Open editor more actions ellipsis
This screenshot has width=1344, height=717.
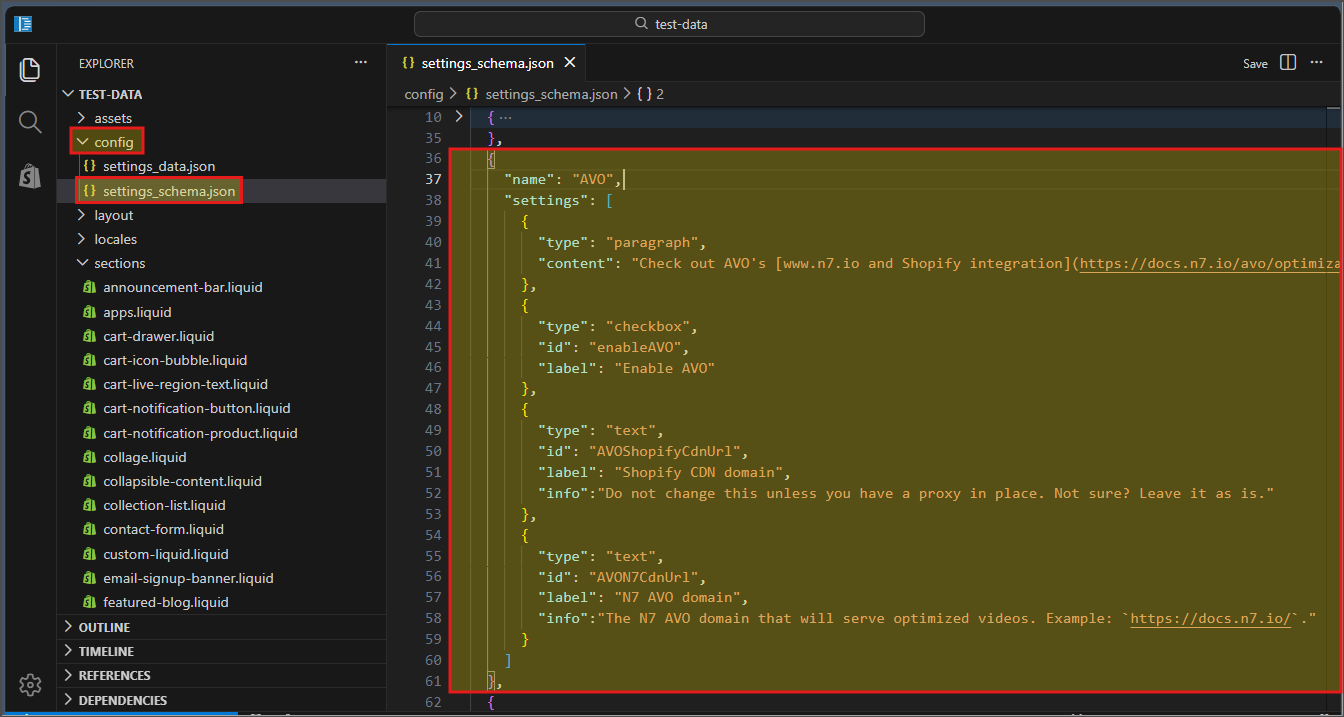tap(1316, 62)
